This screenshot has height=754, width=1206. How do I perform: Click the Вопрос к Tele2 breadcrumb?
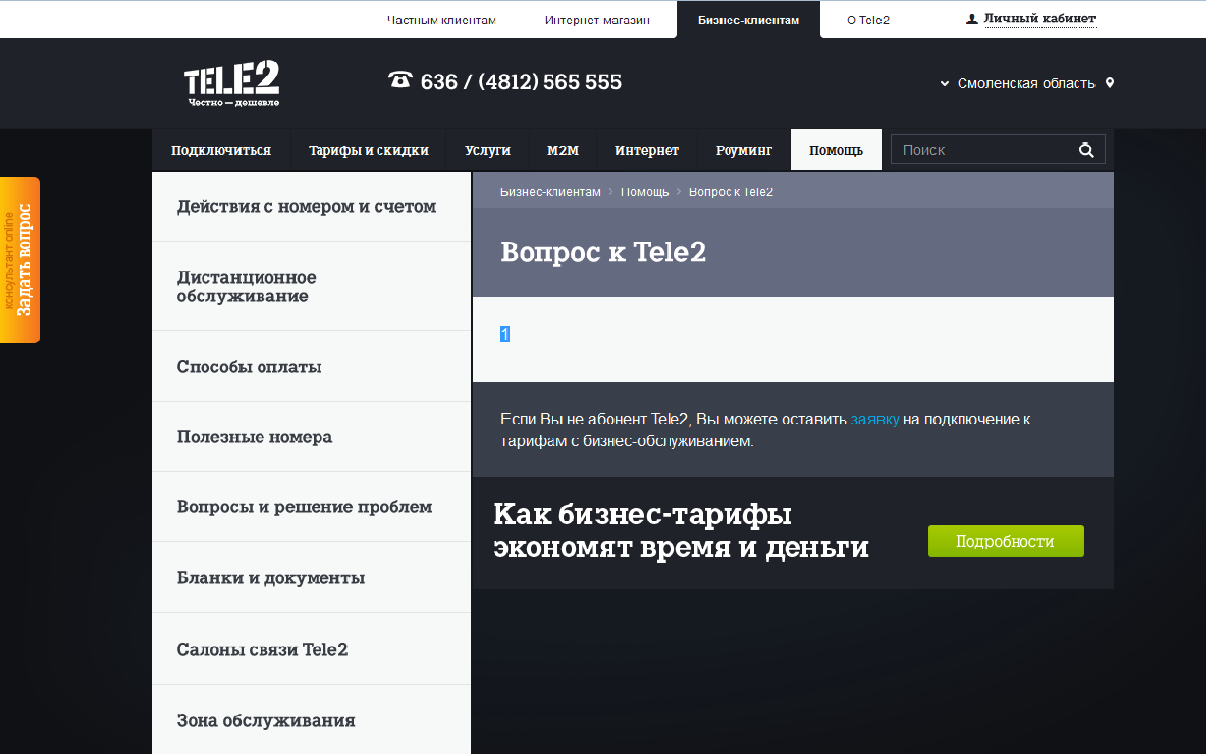731,191
